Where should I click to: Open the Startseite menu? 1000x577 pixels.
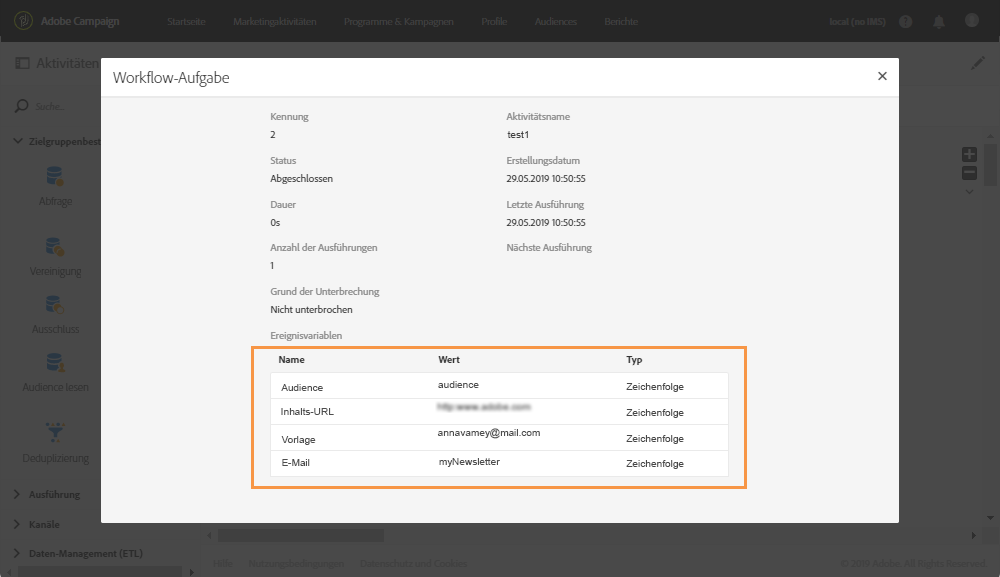(x=186, y=22)
